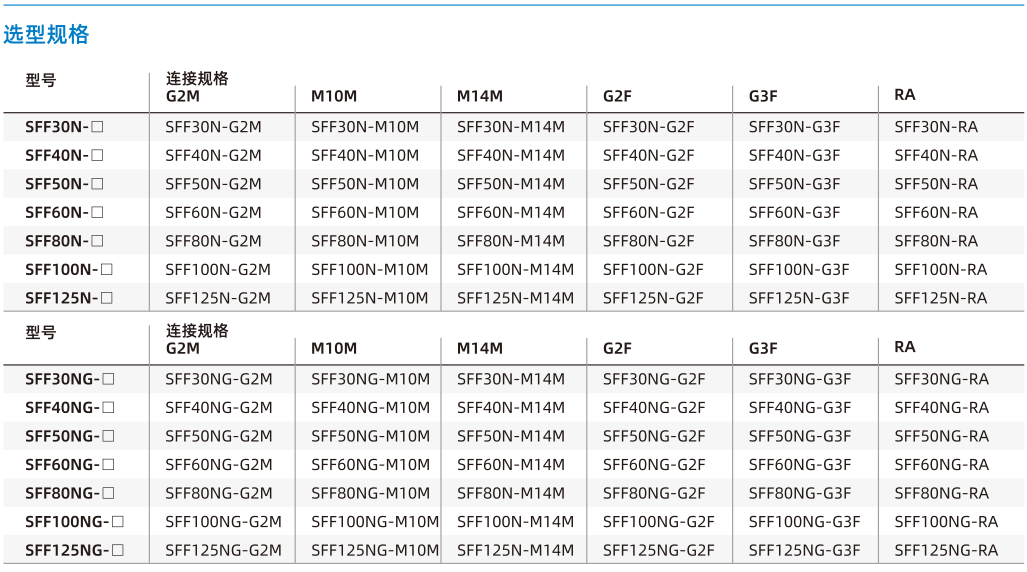Screen dimensions: 1027x572
Task: Select the SFF30N-□ row label
Action: point(64,127)
